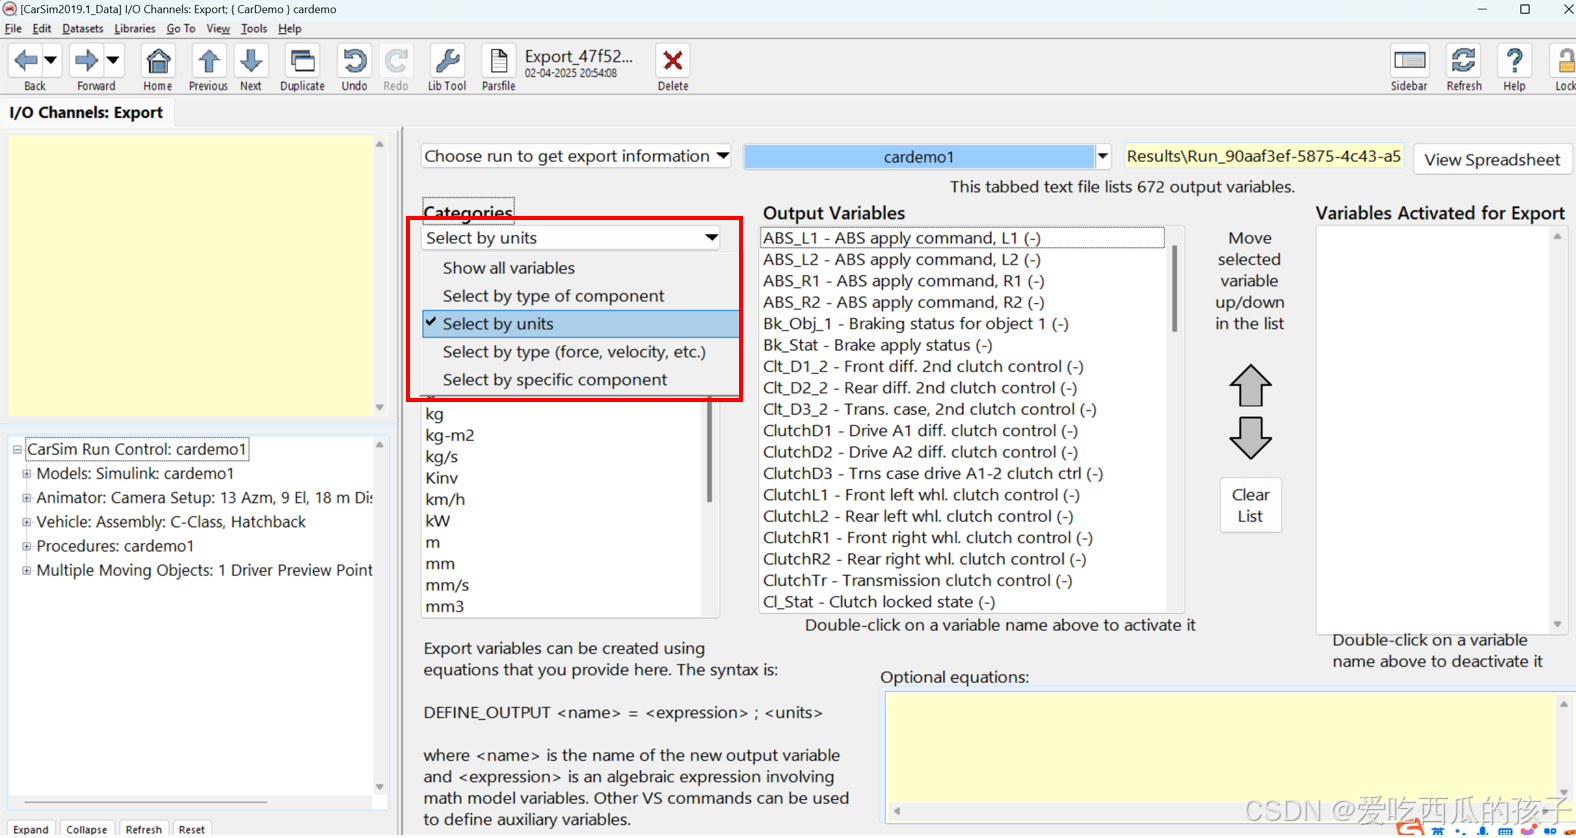Go to the Home screen icon

click(158, 61)
